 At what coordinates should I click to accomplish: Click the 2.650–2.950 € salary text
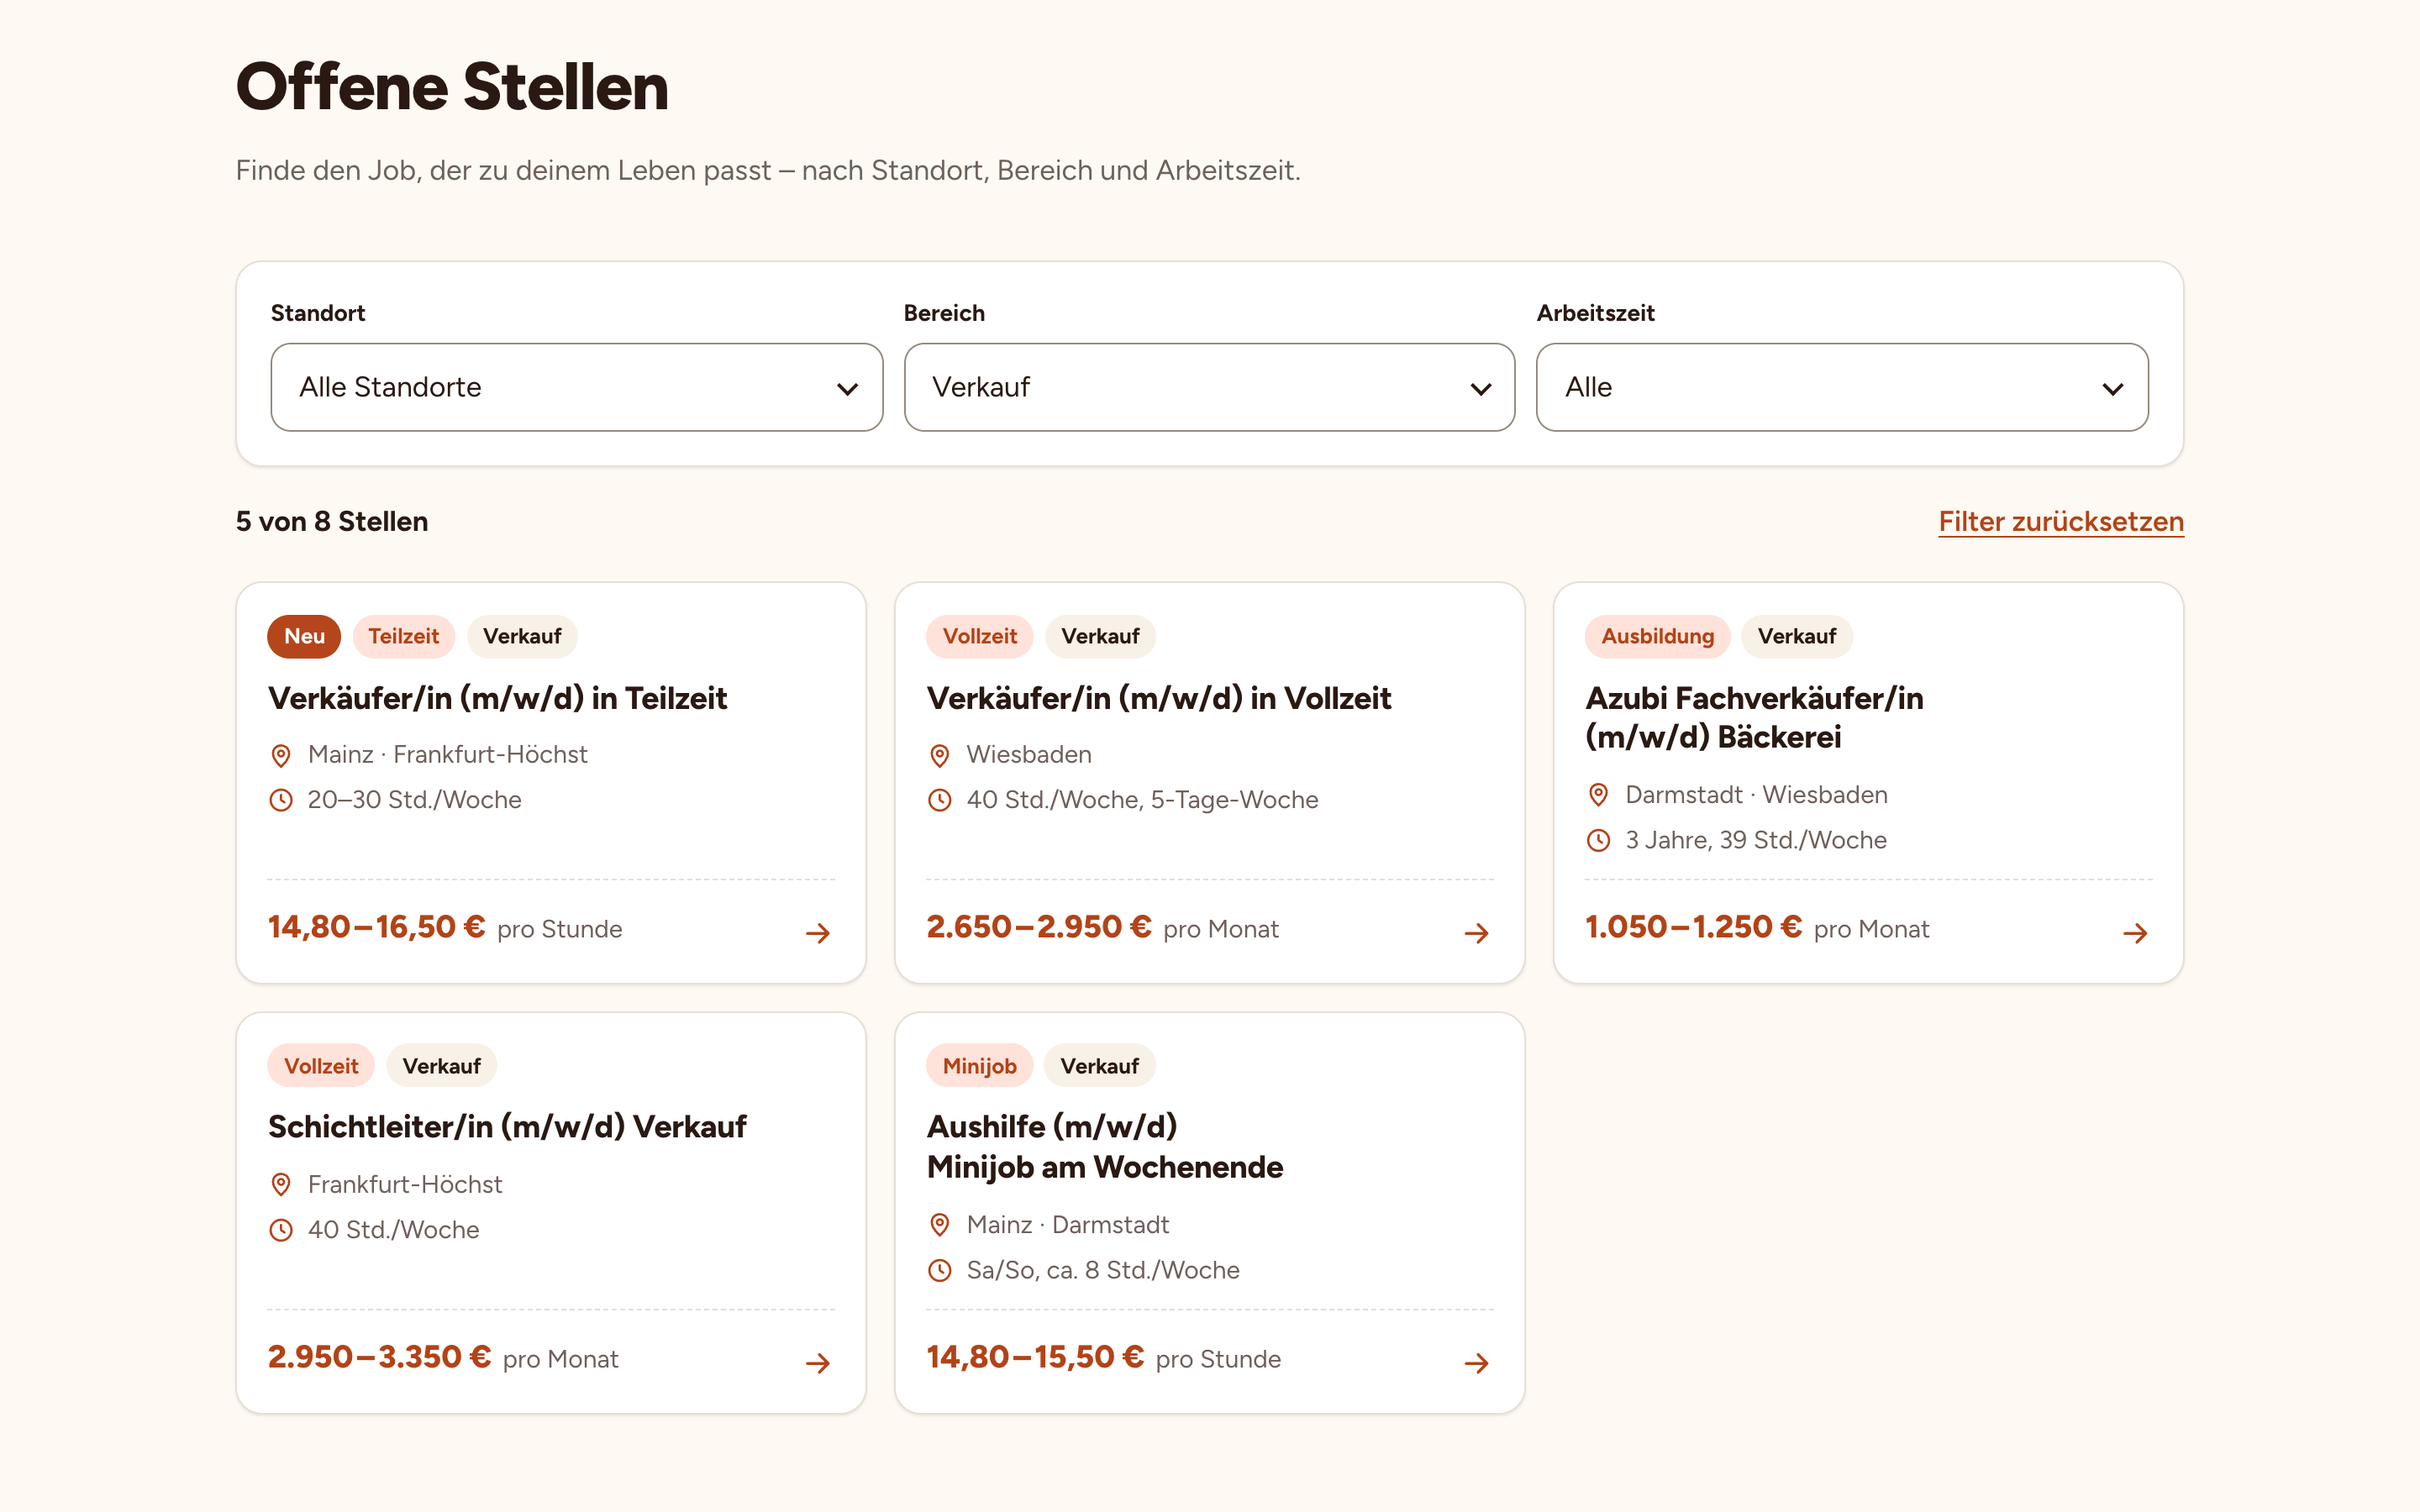[1039, 927]
